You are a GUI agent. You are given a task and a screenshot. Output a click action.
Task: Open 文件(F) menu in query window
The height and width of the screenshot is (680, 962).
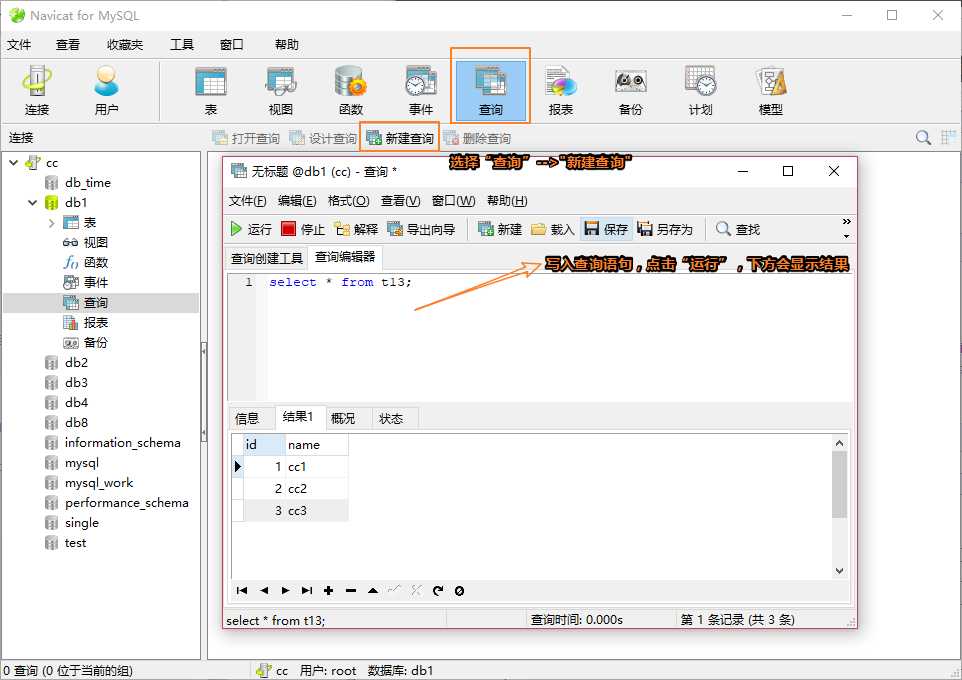pyautogui.click(x=247, y=201)
